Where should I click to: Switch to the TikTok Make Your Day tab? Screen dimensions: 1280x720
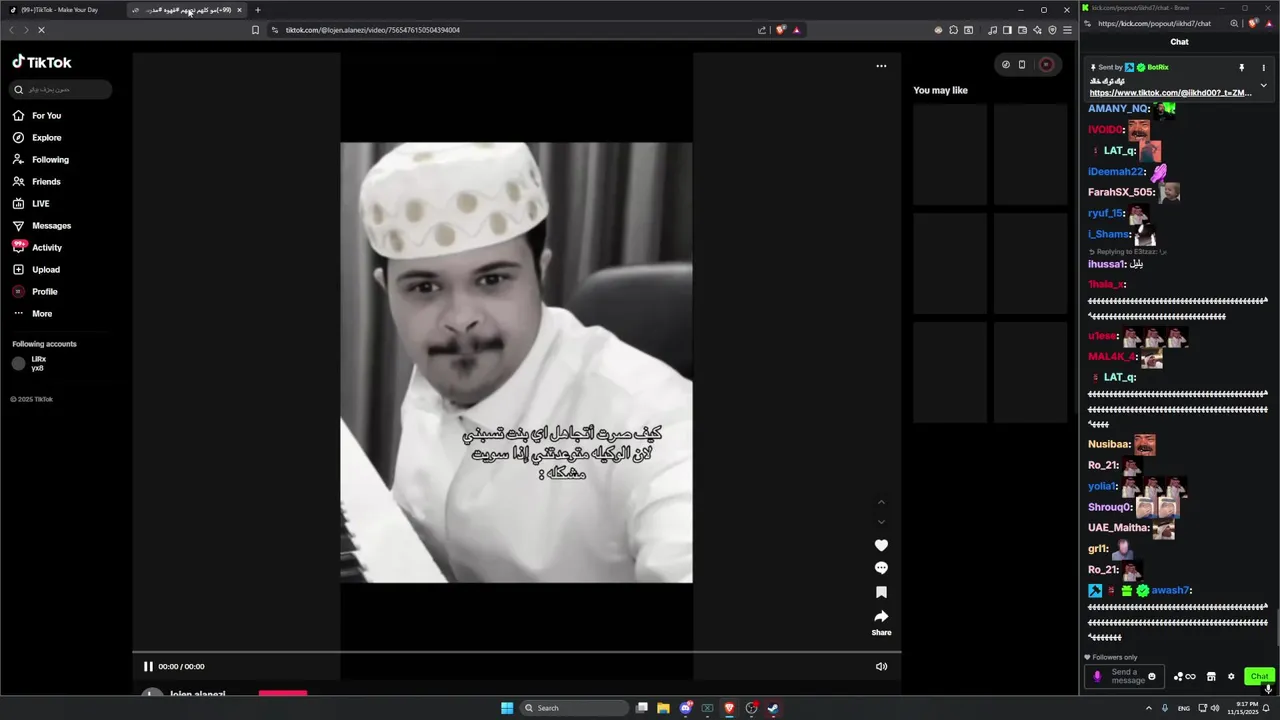tap(60, 10)
